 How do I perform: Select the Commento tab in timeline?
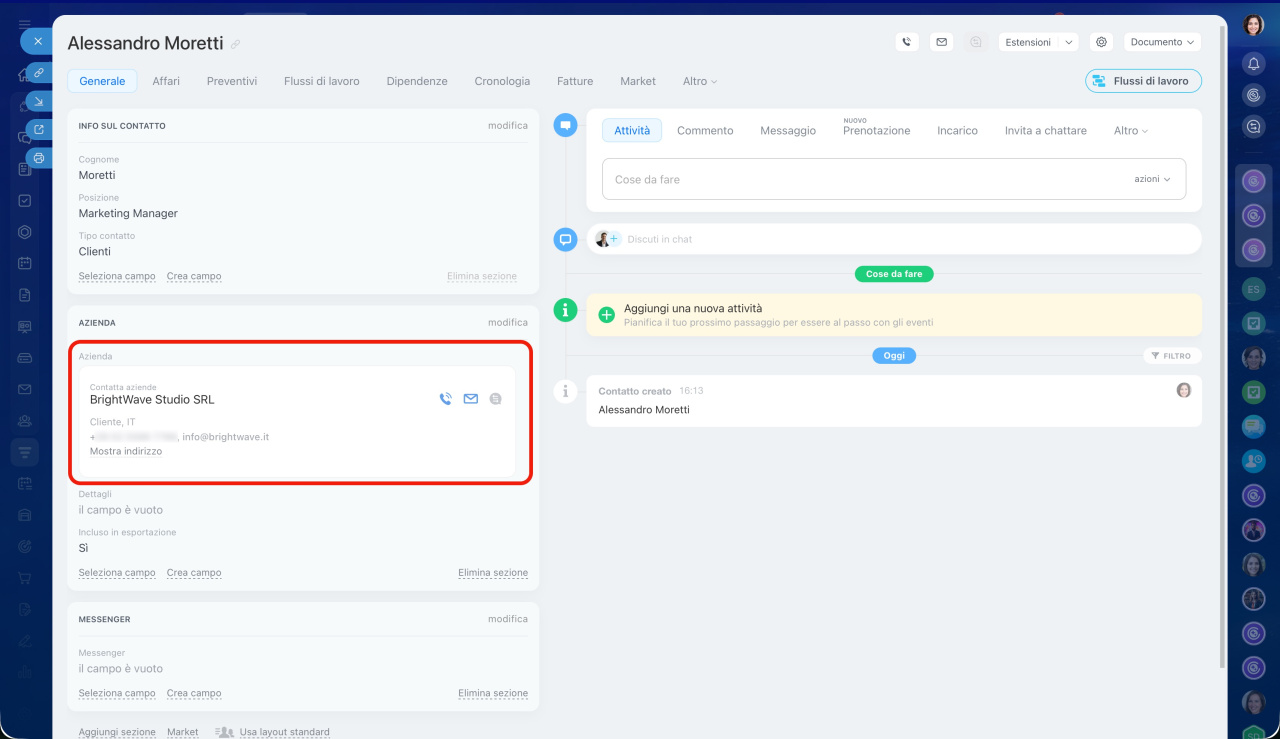(x=705, y=131)
